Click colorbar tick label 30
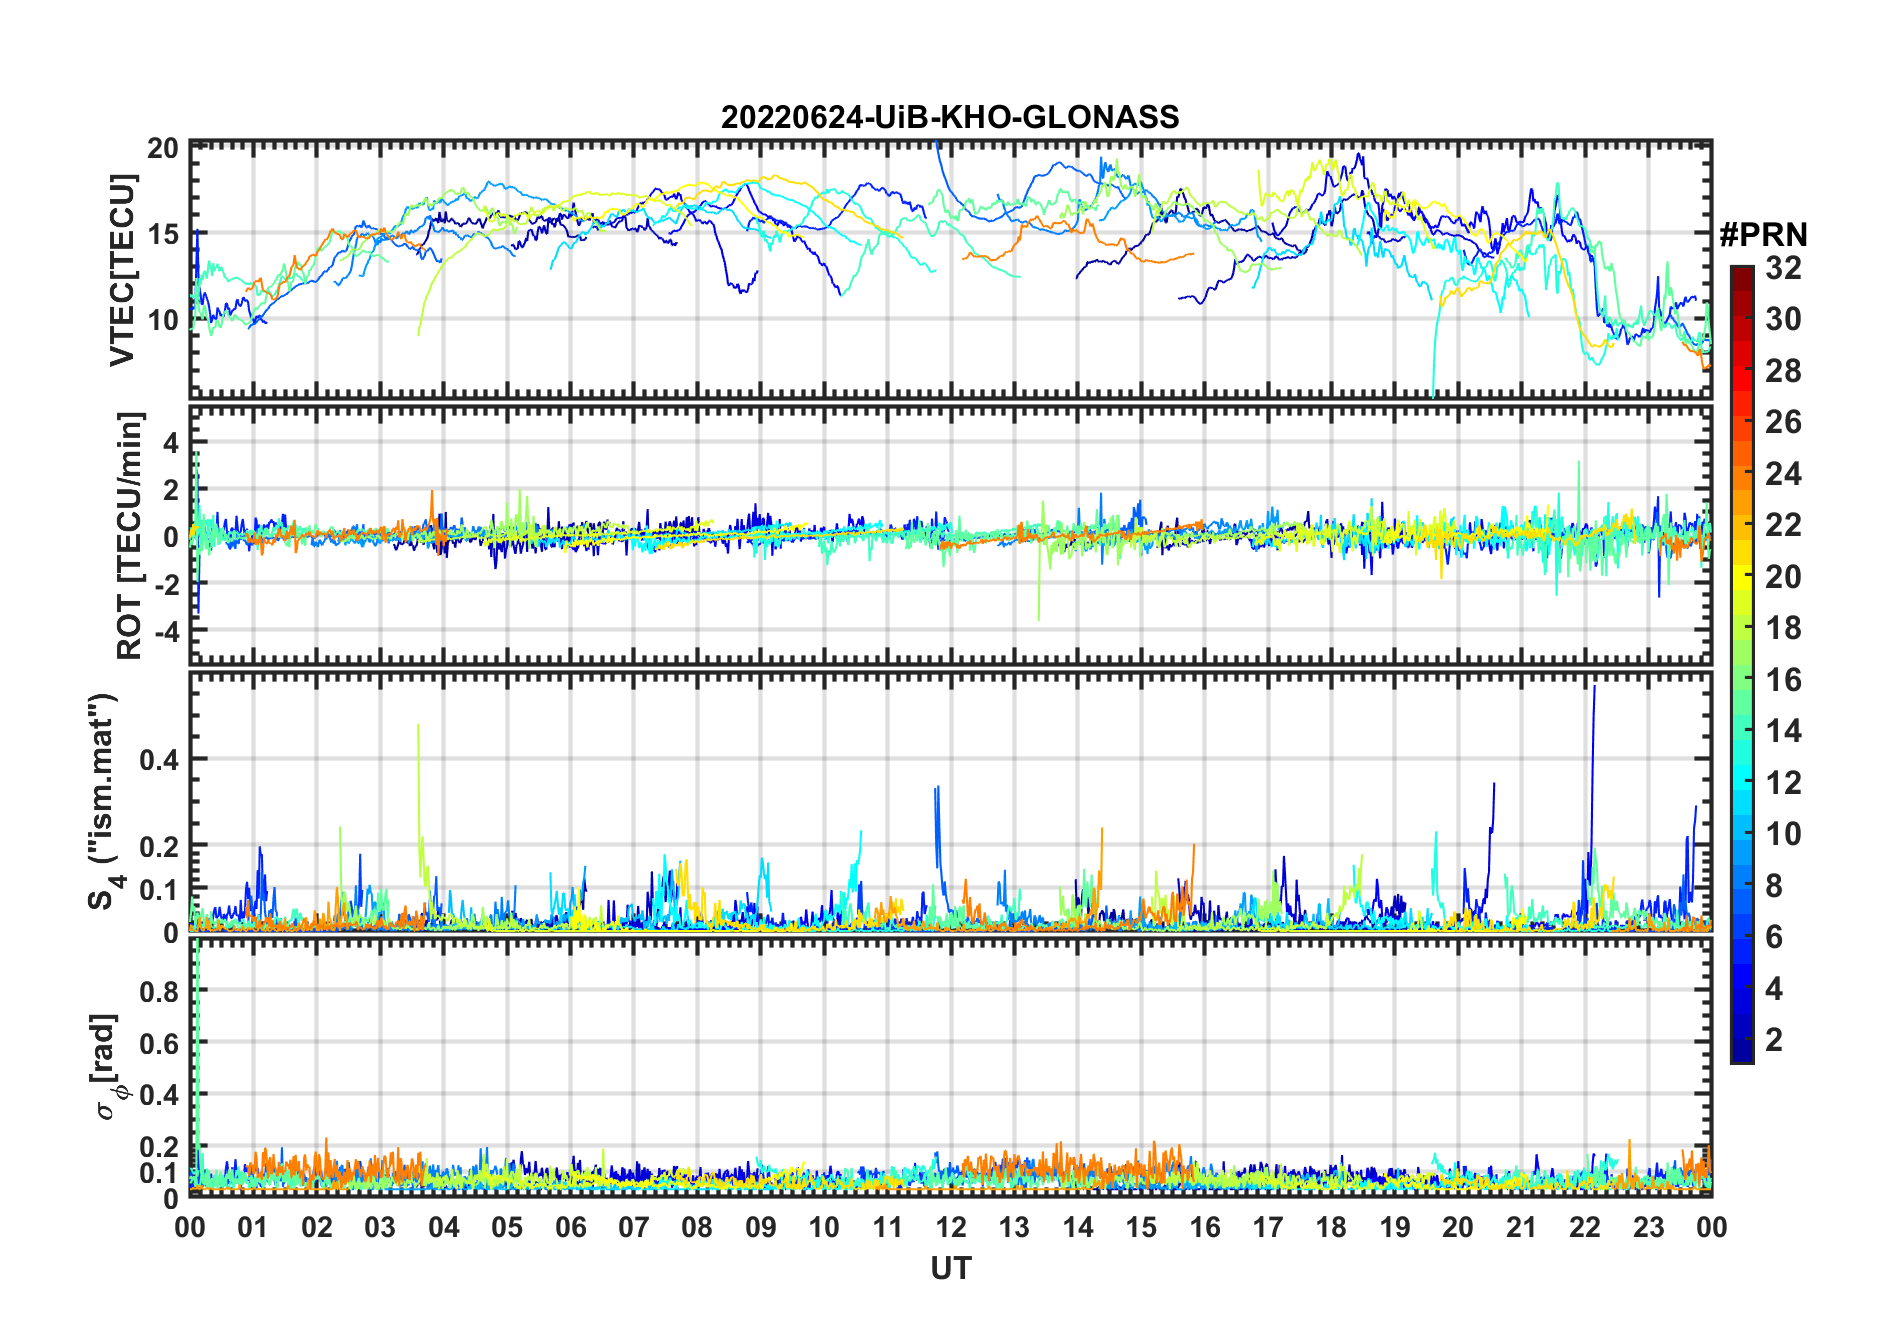Image resolution: width=1902 pixels, height=1330 pixels. (1784, 319)
